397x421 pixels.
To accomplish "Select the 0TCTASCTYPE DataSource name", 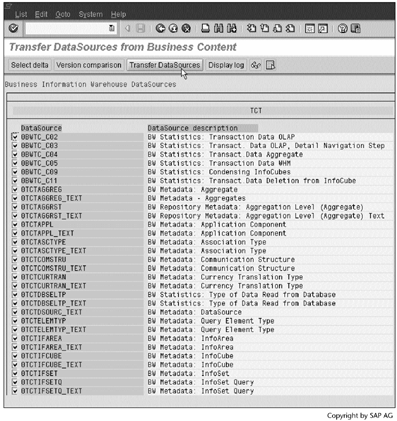I will click(43, 242).
